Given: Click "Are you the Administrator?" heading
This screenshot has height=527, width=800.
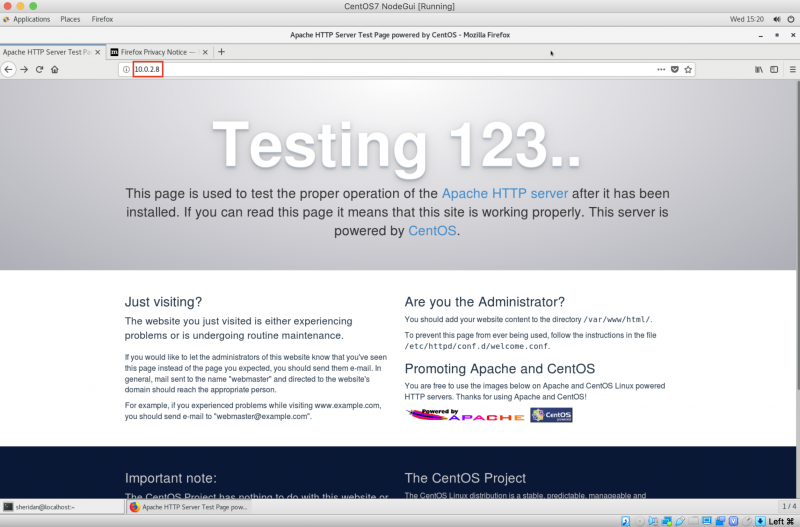Looking at the screenshot, I should [485, 302].
